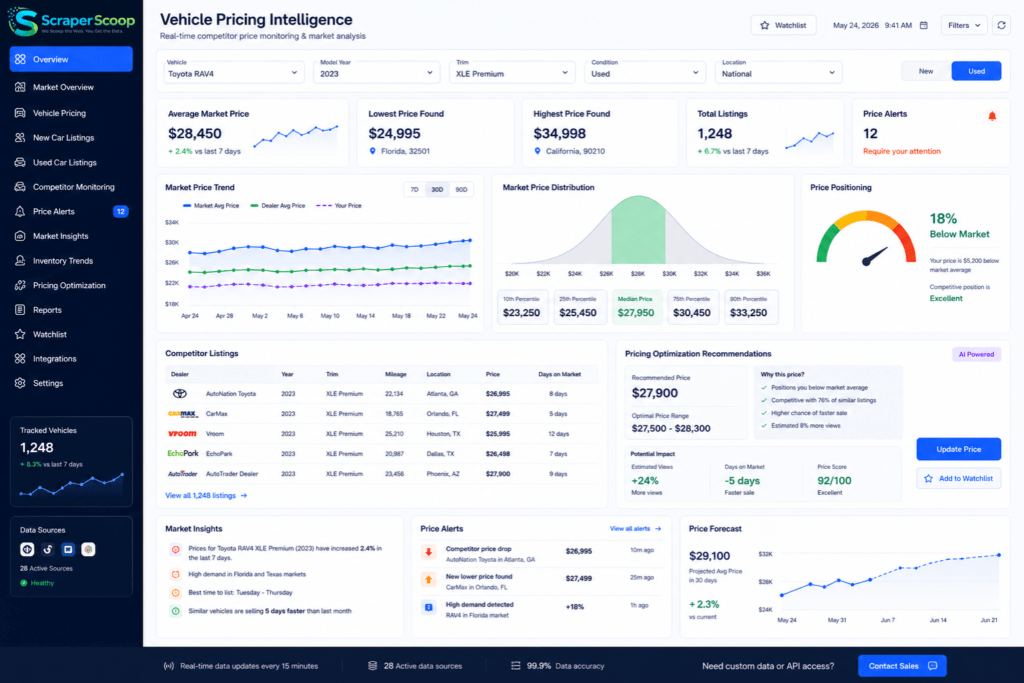Screen dimensions: 1024x683
Task: Click the Median Price $27,950 card
Action: (x=635, y=307)
